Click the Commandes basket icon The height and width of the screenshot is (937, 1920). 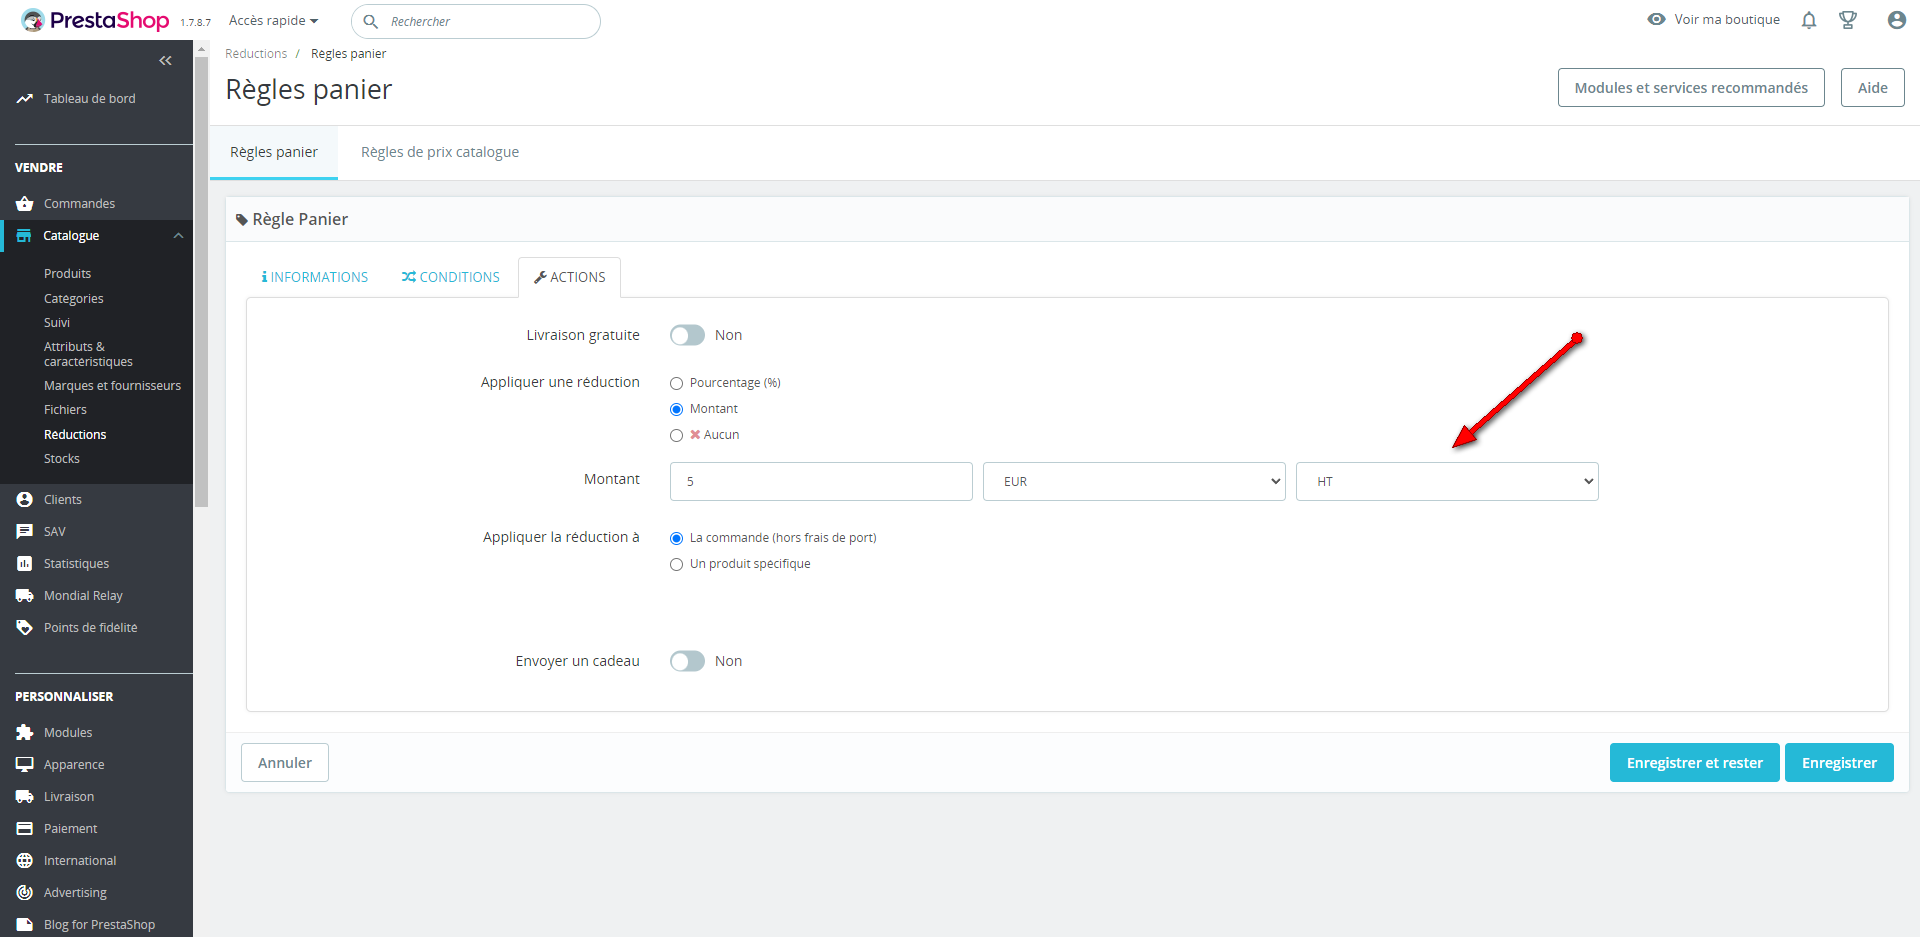coord(25,204)
